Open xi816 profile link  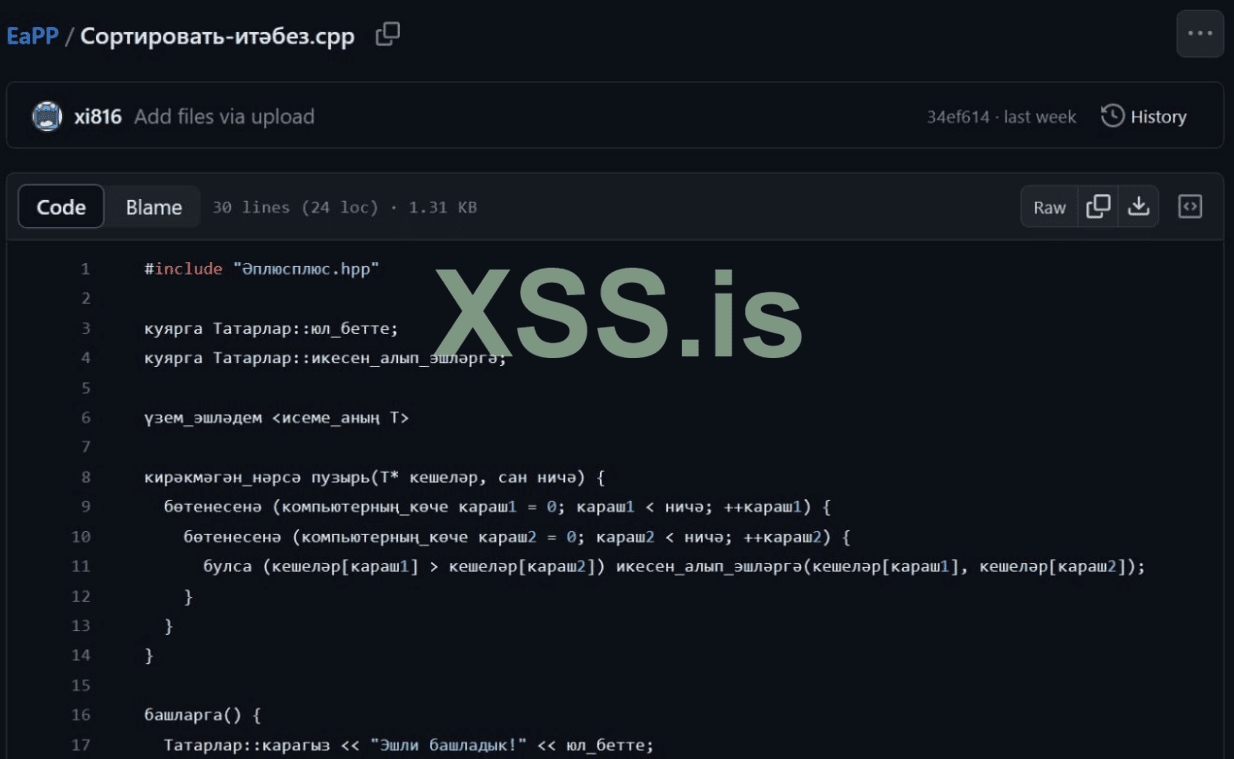coord(98,117)
